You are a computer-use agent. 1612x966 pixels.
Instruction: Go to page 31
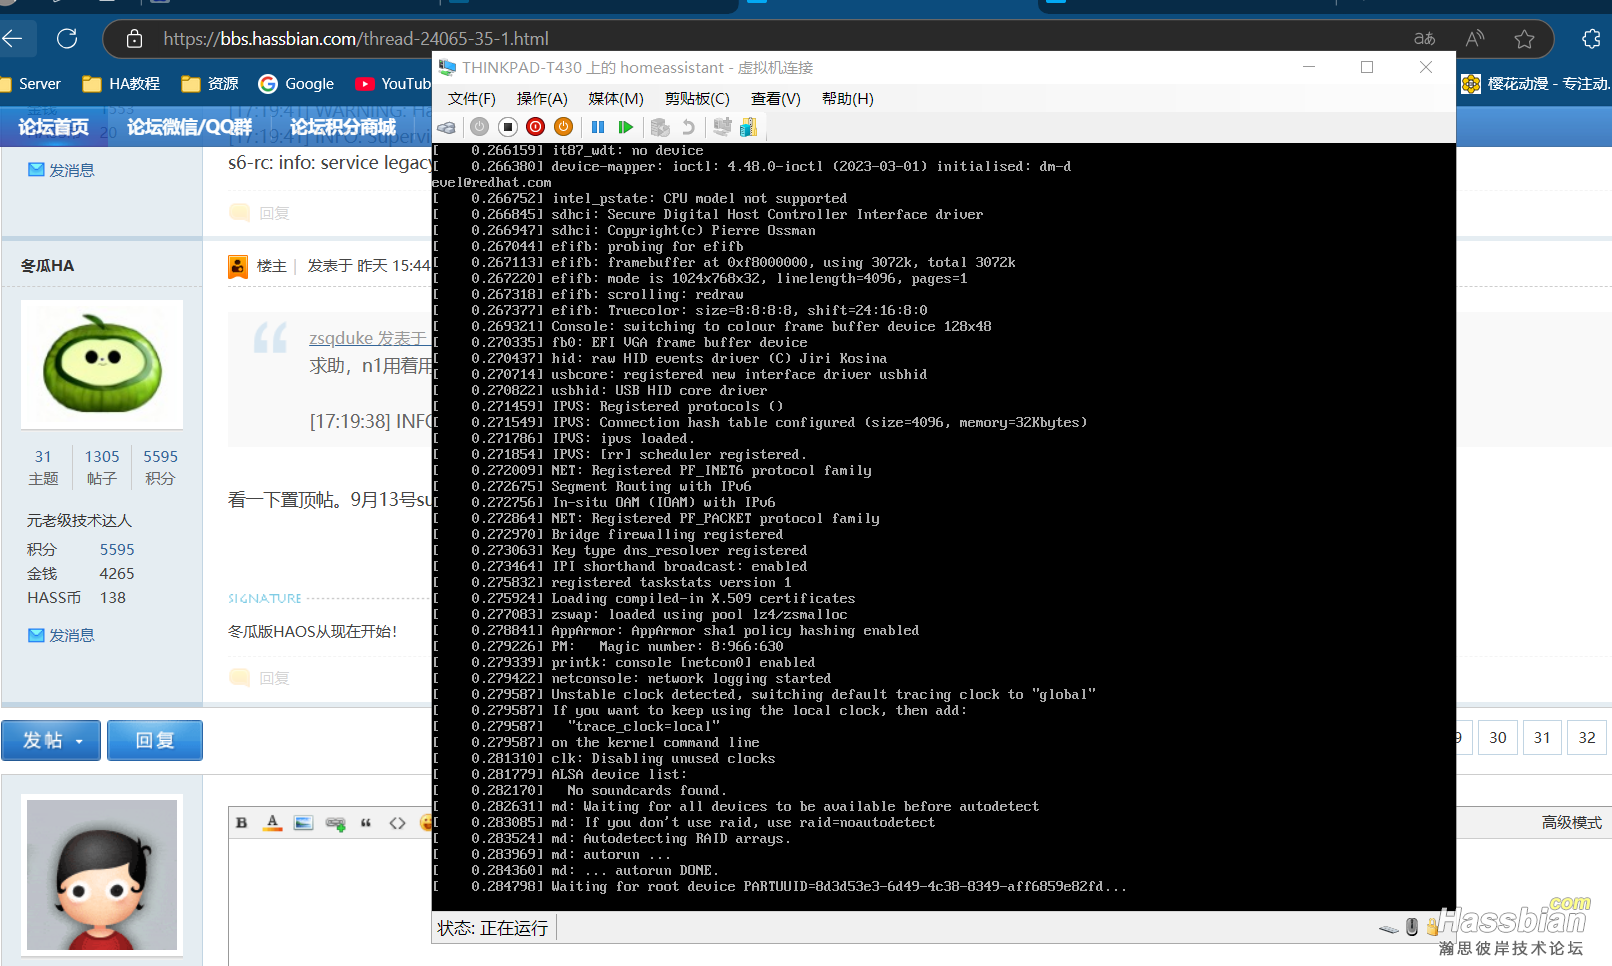(1542, 738)
